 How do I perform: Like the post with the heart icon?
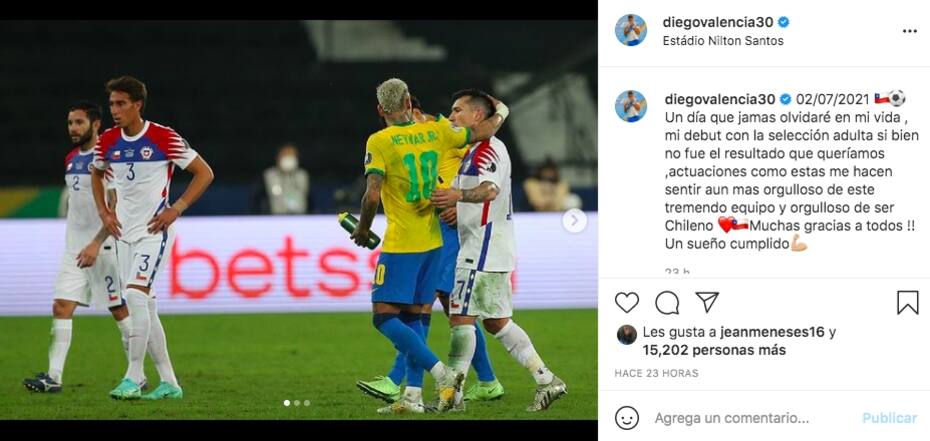626,302
